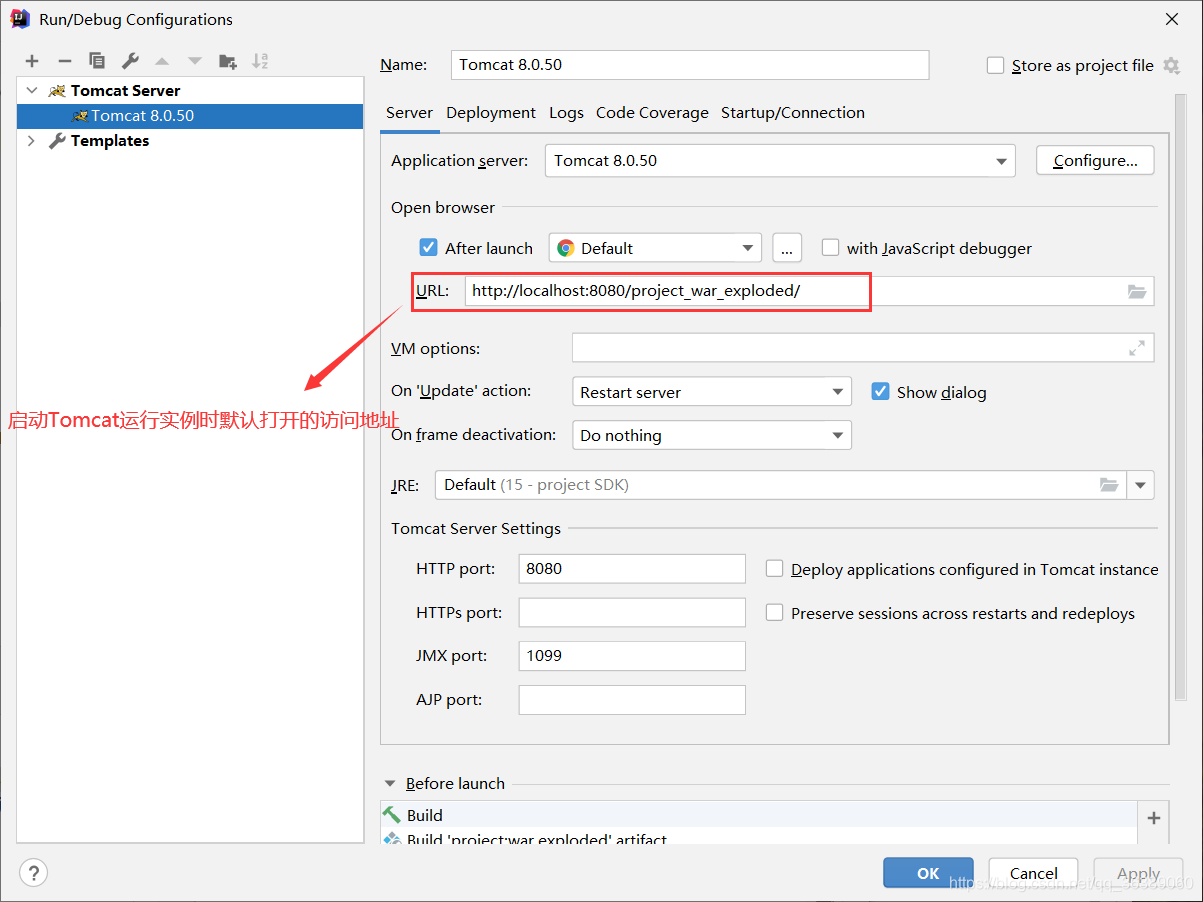Switch to Code Coverage tab
The image size is (1203, 902).
[652, 113]
